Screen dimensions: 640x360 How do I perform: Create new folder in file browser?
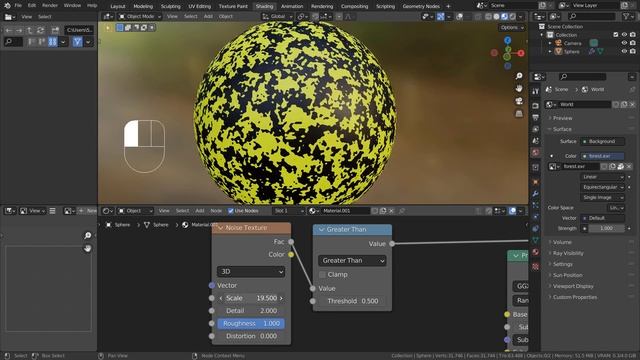click(x=55, y=30)
